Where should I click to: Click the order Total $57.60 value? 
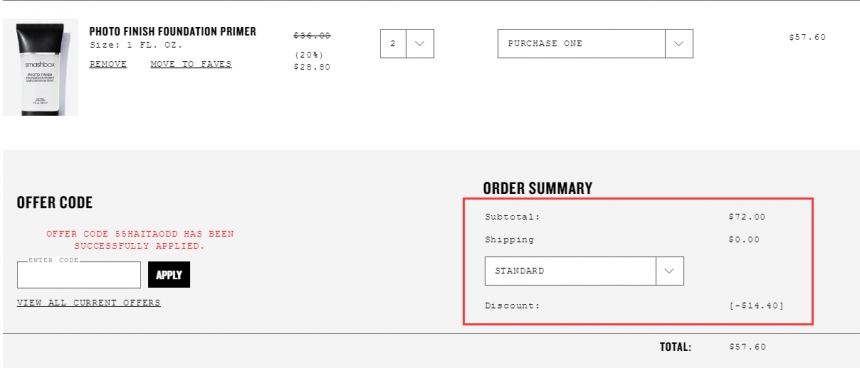click(747, 347)
